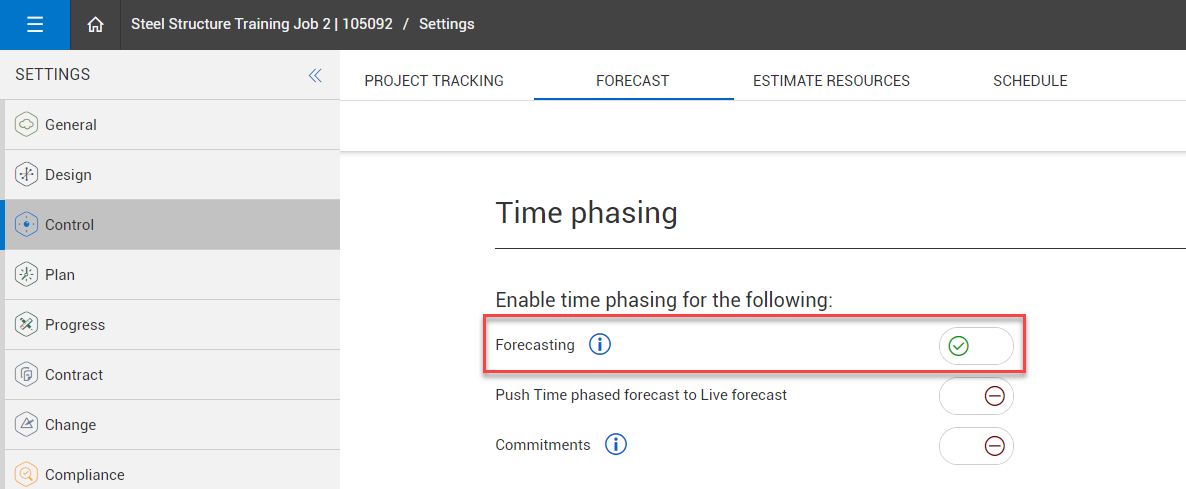Show info for Commitments time phasing
Viewport: 1186px width, 489px height.
(616, 445)
